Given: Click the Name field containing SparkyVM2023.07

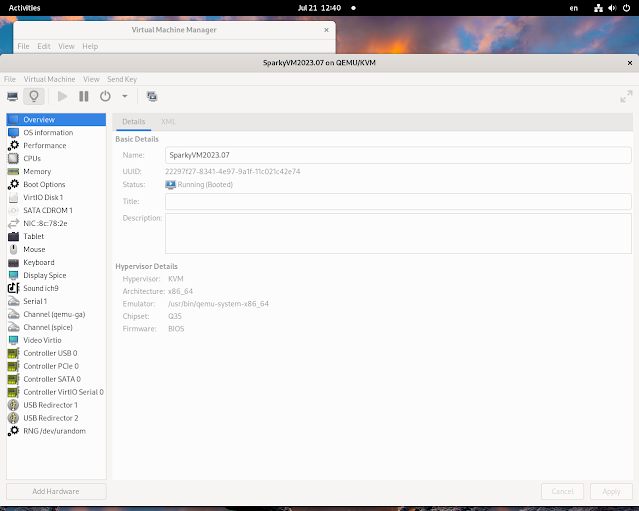Looking at the screenshot, I should (x=398, y=155).
